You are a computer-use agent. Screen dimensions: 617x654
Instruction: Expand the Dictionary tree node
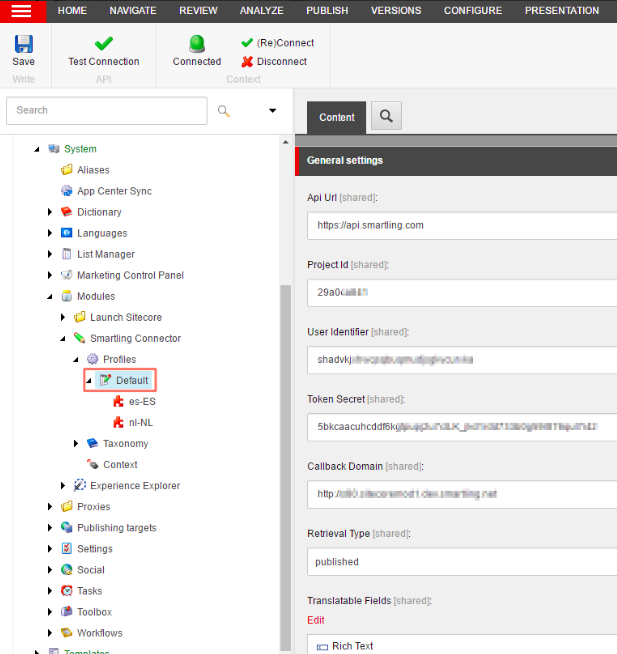[51, 212]
